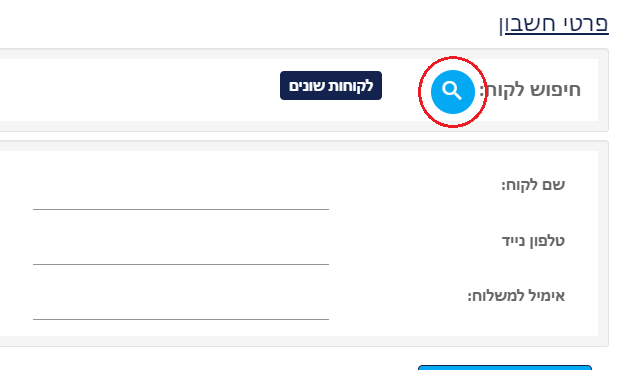Click the חיפוש לקוח label
This screenshot has width=624, height=370.
point(530,90)
